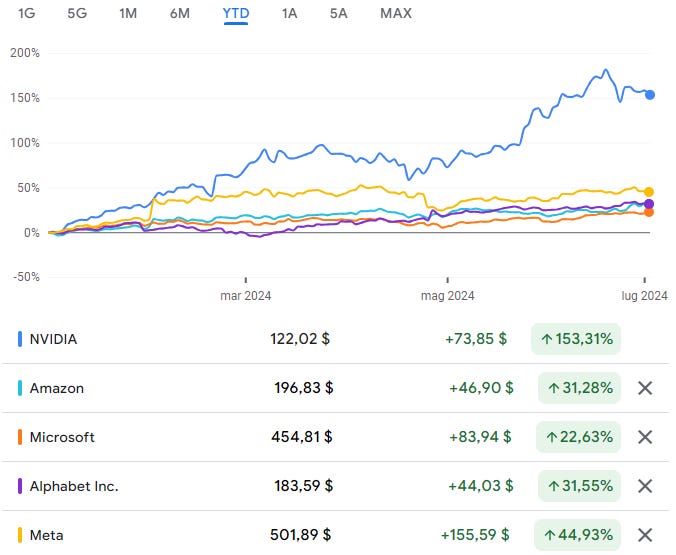Click Meta's 44,93% gain badge
Viewport: 676px width, 555px height.
pyautogui.click(x=577, y=535)
